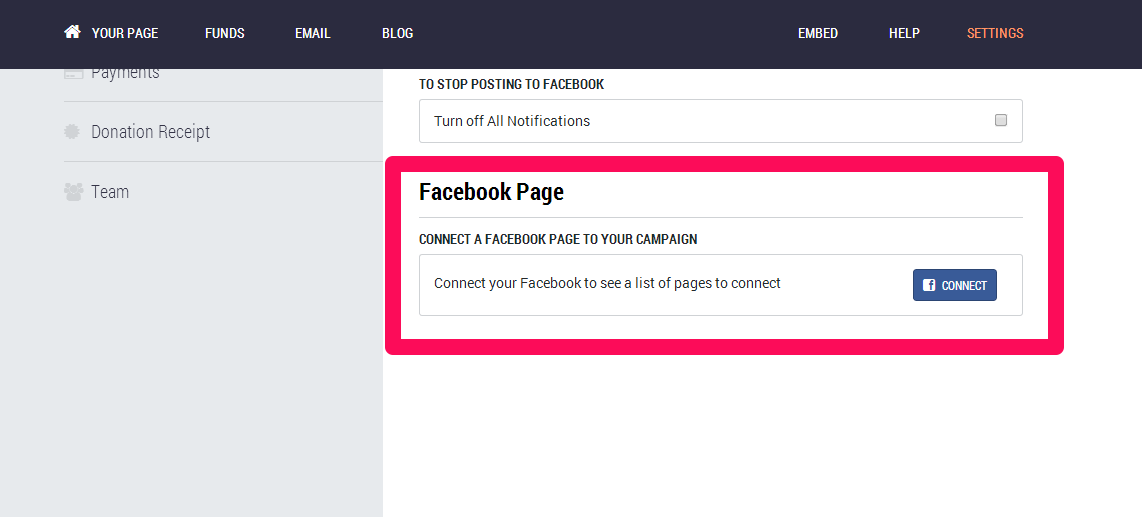The image size is (1142, 517).
Task: Click the Facebook Page heading
Action: click(492, 192)
